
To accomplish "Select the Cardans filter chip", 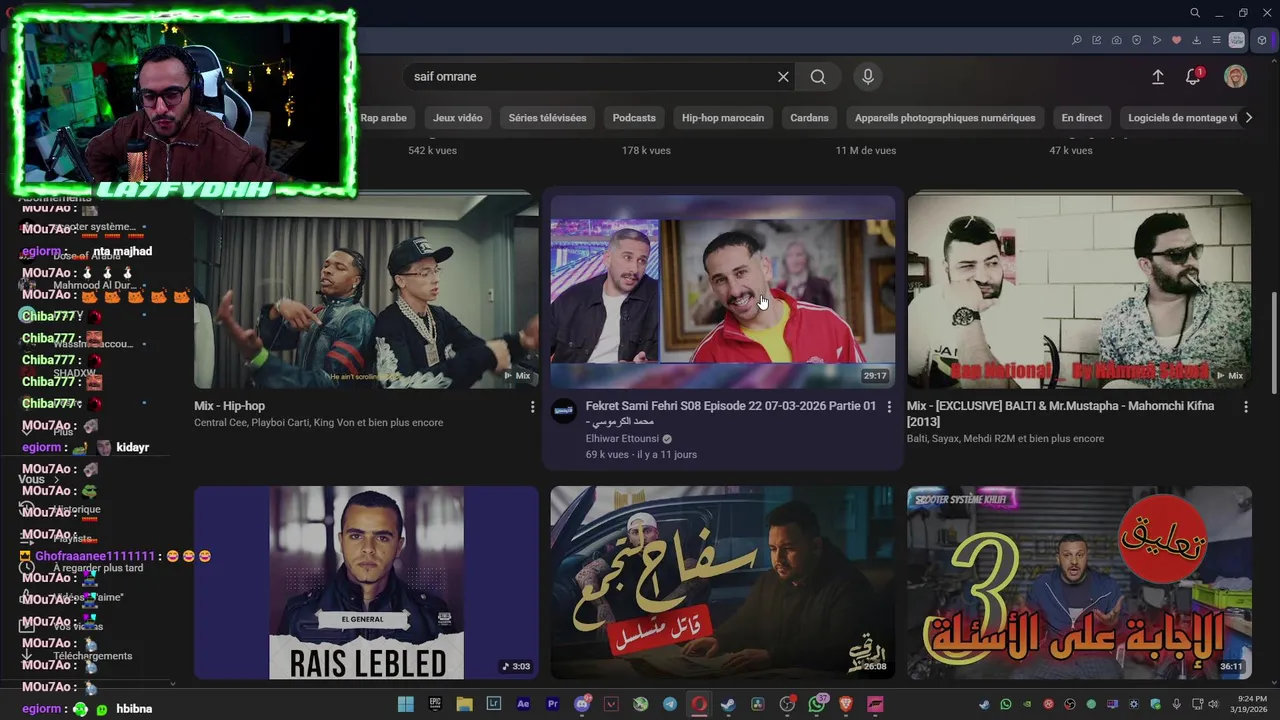I will 809,118.
